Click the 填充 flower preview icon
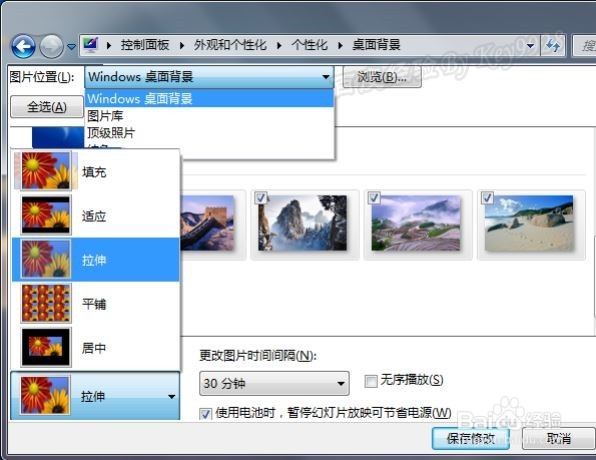596x460 pixels. (x=46, y=171)
